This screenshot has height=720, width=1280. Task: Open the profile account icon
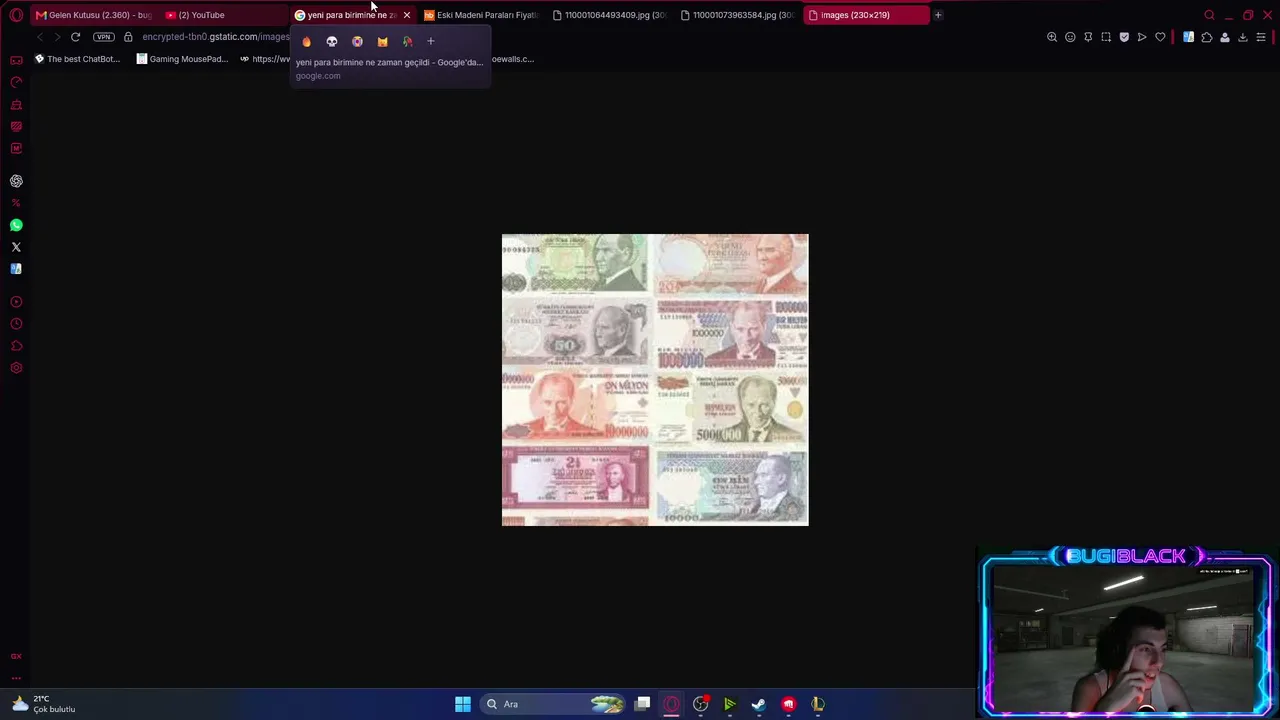click(1224, 37)
